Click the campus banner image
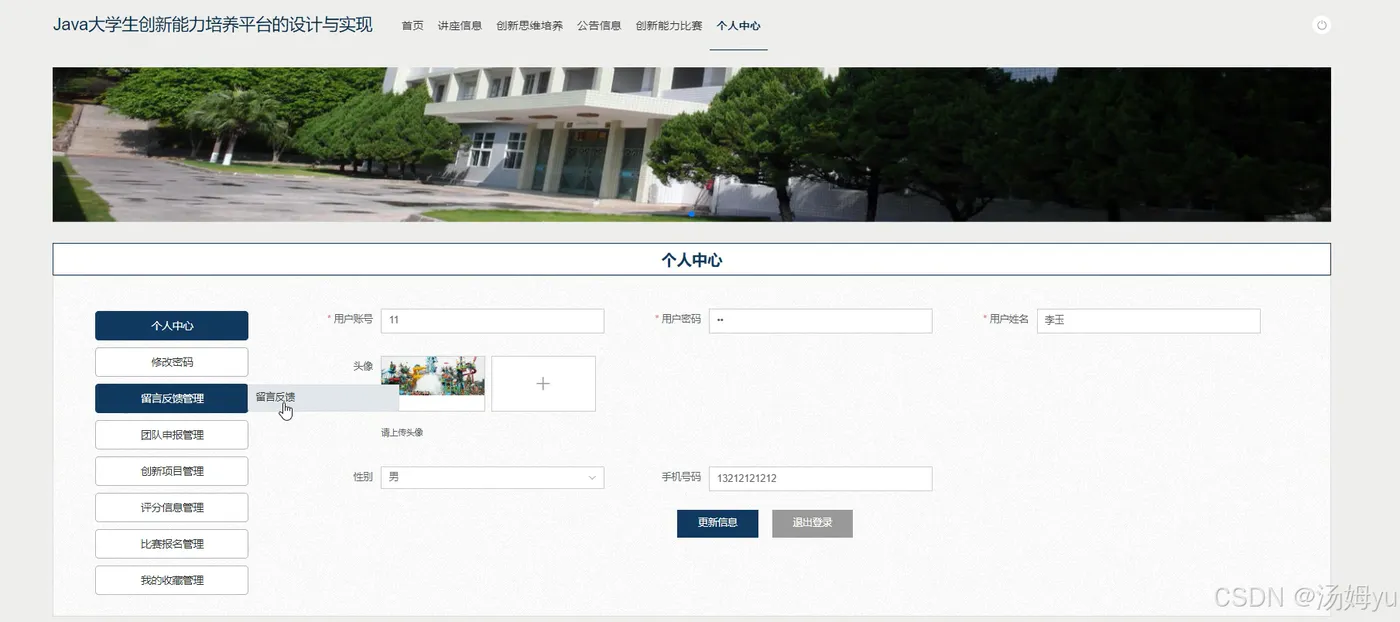 point(691,144)
